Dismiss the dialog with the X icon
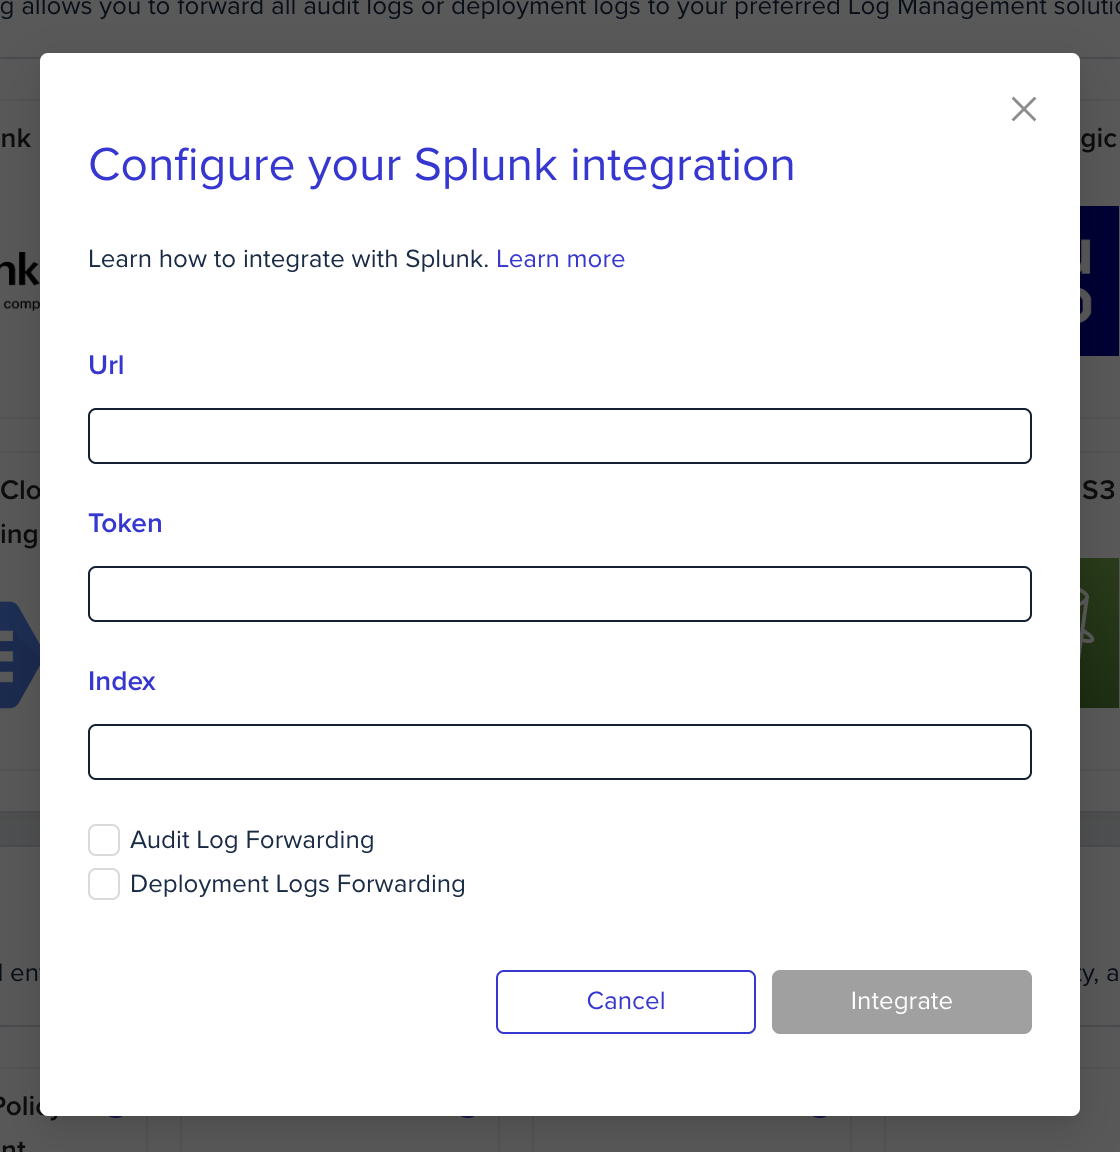This screenshot has width=1120, height=1152. (1023, 109)
